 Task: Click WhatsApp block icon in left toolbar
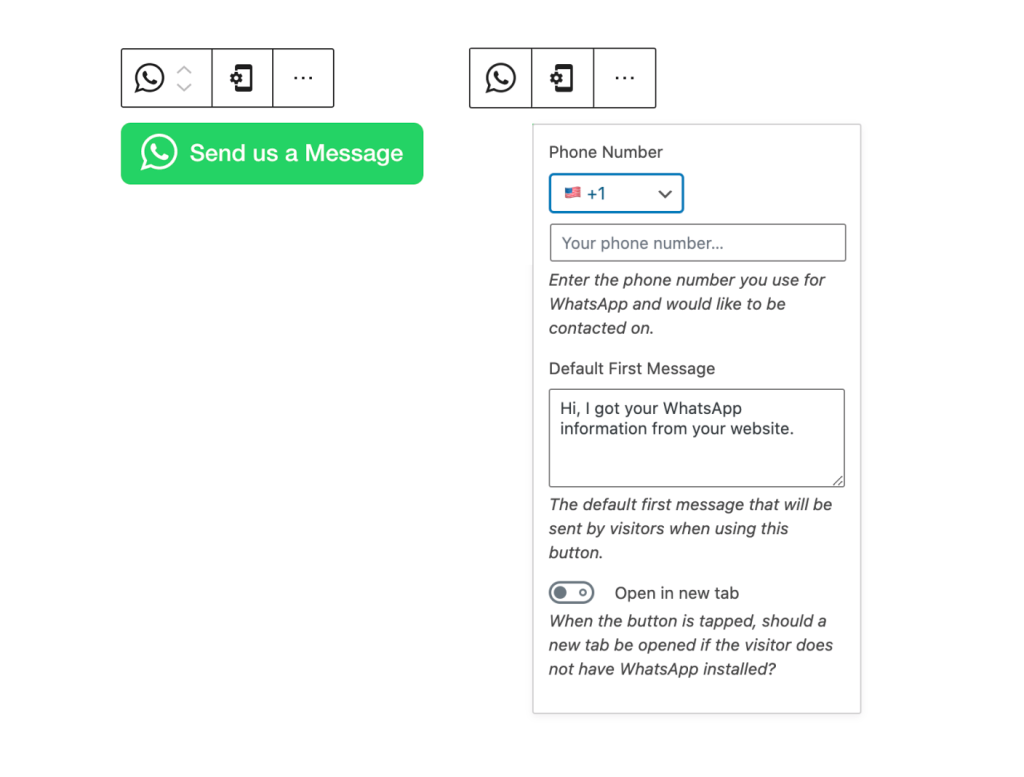coord(150,78)
